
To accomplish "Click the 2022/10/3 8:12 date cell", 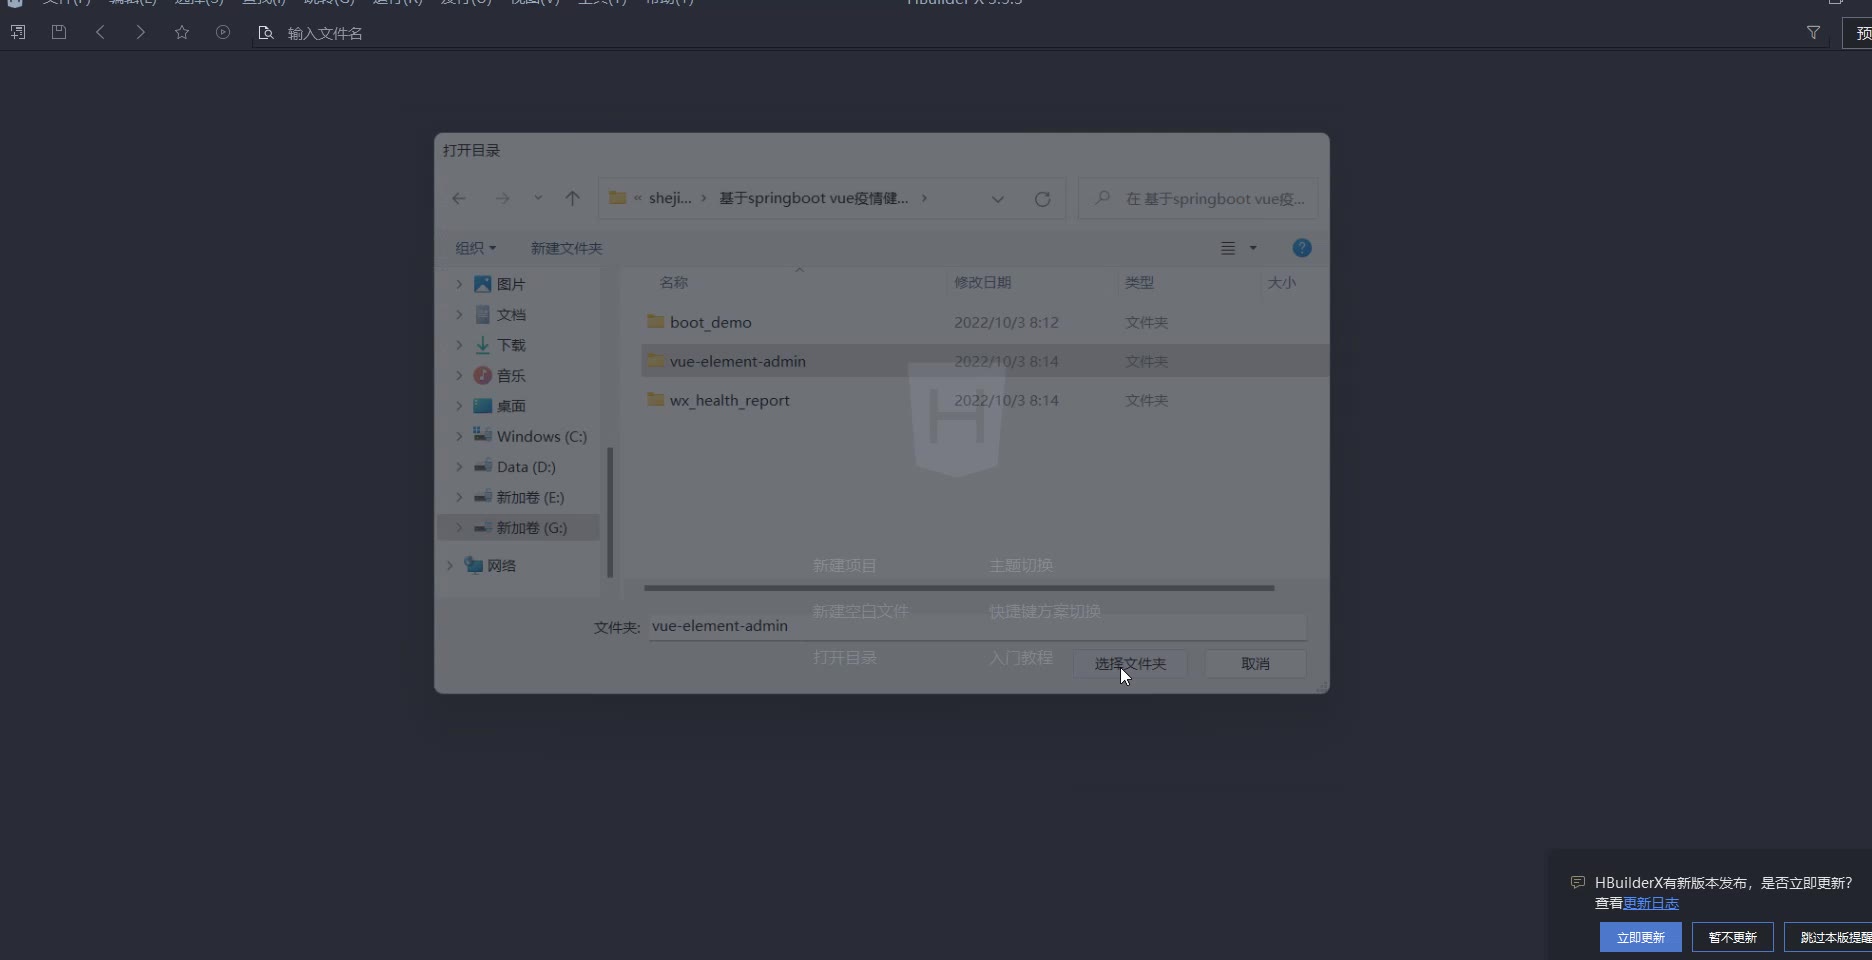I will [1006, 322].
